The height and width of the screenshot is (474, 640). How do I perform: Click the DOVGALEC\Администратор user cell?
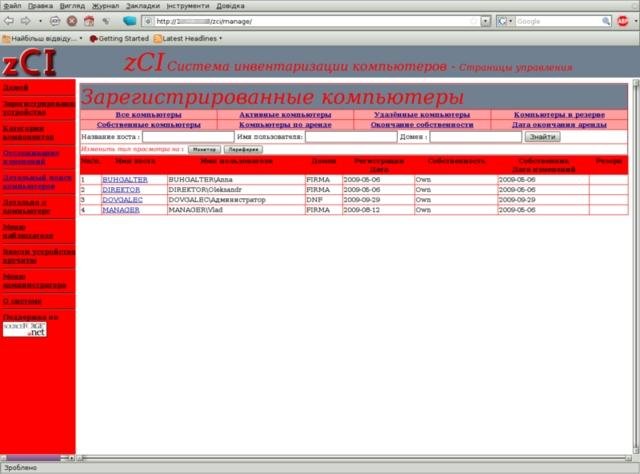pos(236,200)
